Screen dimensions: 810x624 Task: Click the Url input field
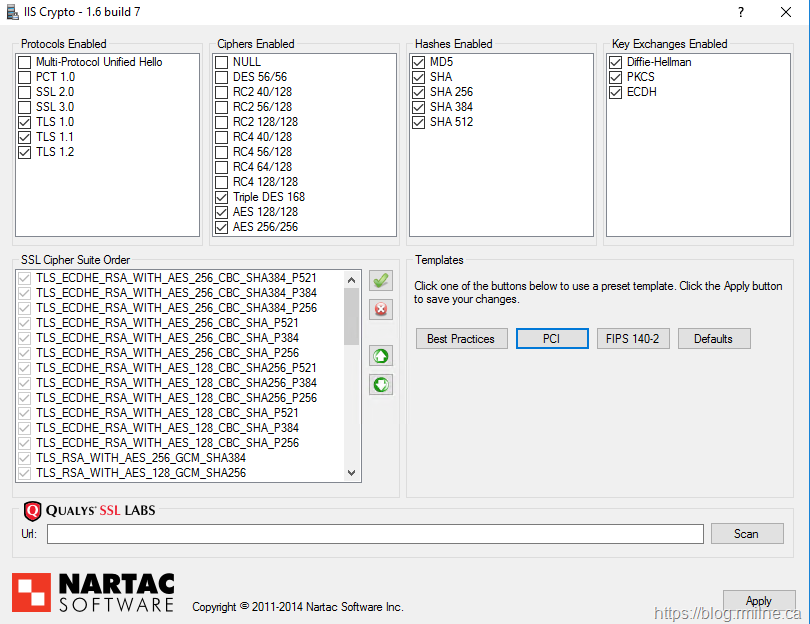point(375,534)
